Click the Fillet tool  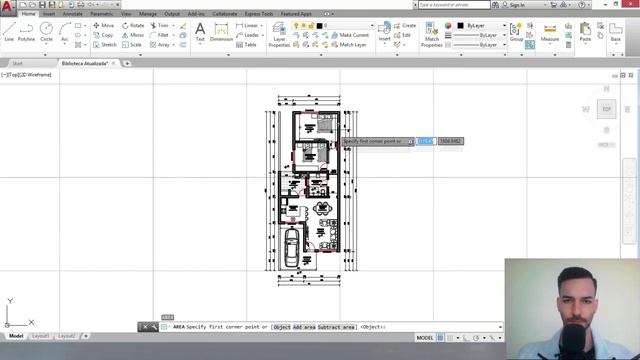pos(159,35)
